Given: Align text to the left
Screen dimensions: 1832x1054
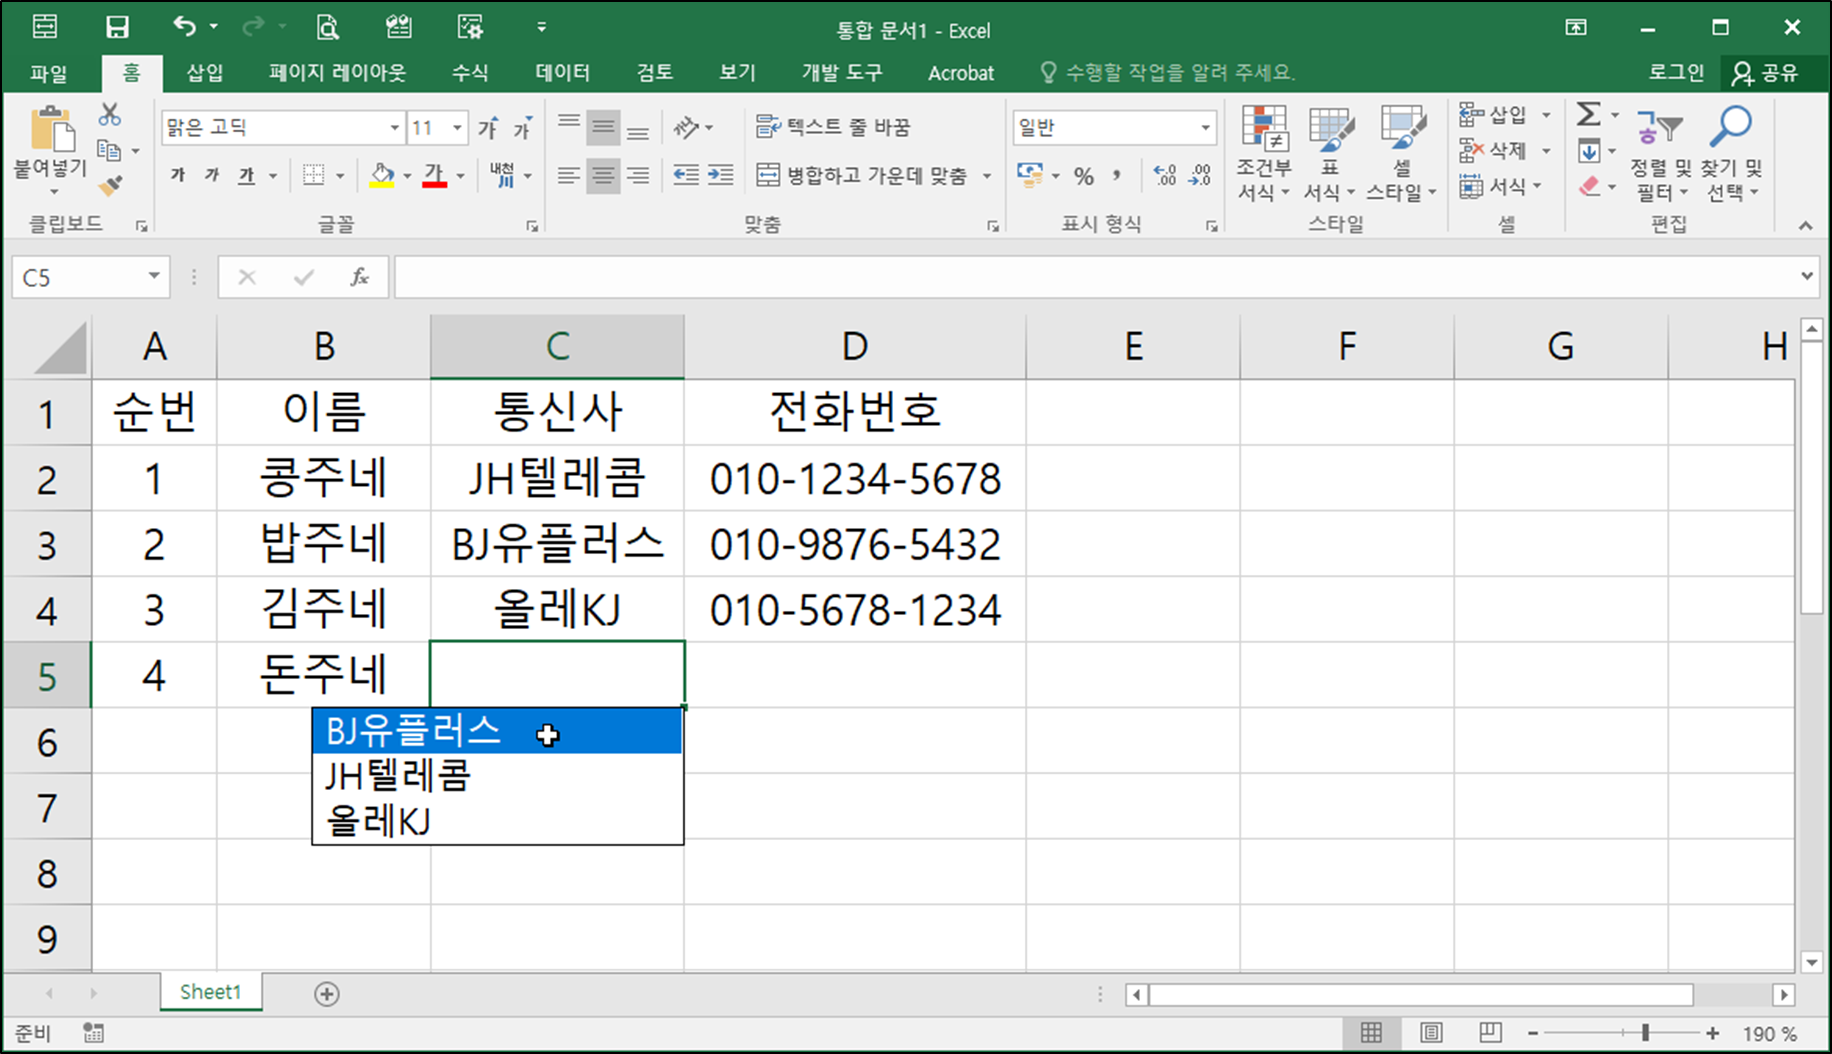Looking at the screenshot, I should (x=568, y=176).
